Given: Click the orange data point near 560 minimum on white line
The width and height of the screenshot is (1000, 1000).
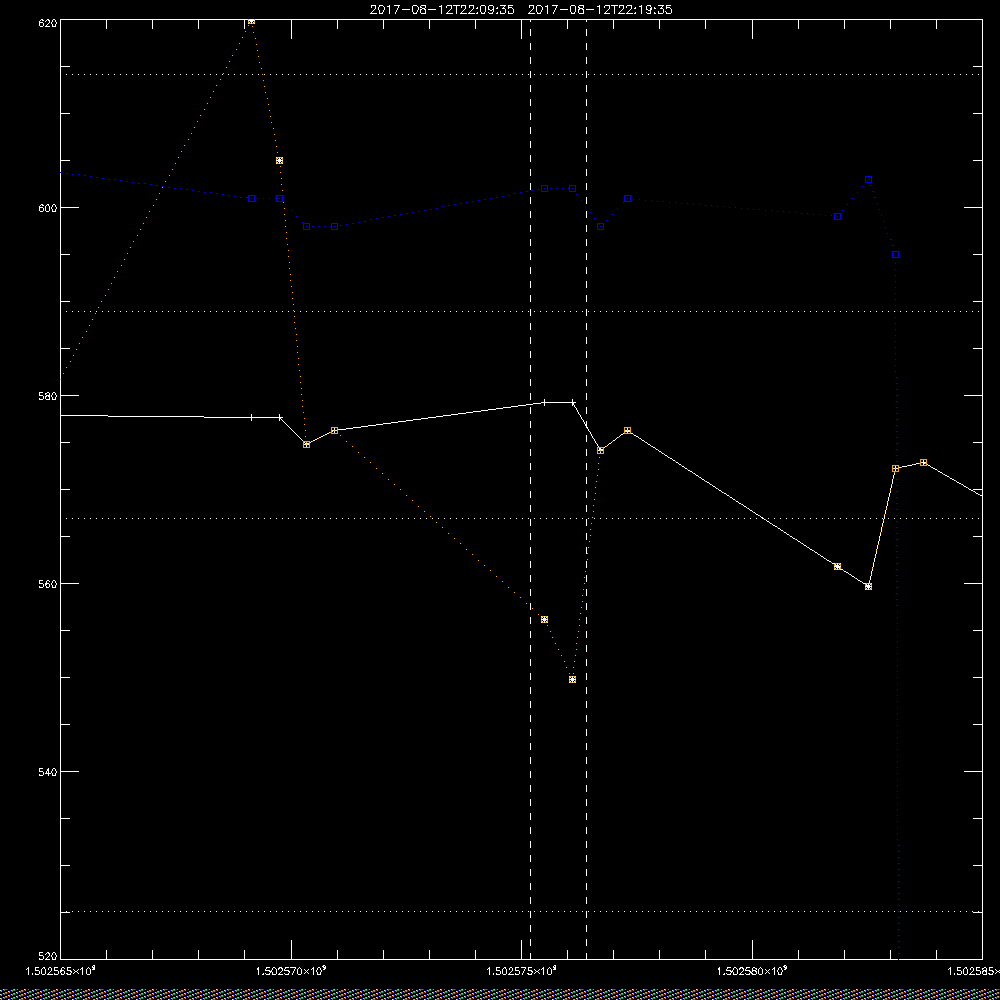Looking at the screenshot, I should tap(868, 586).
